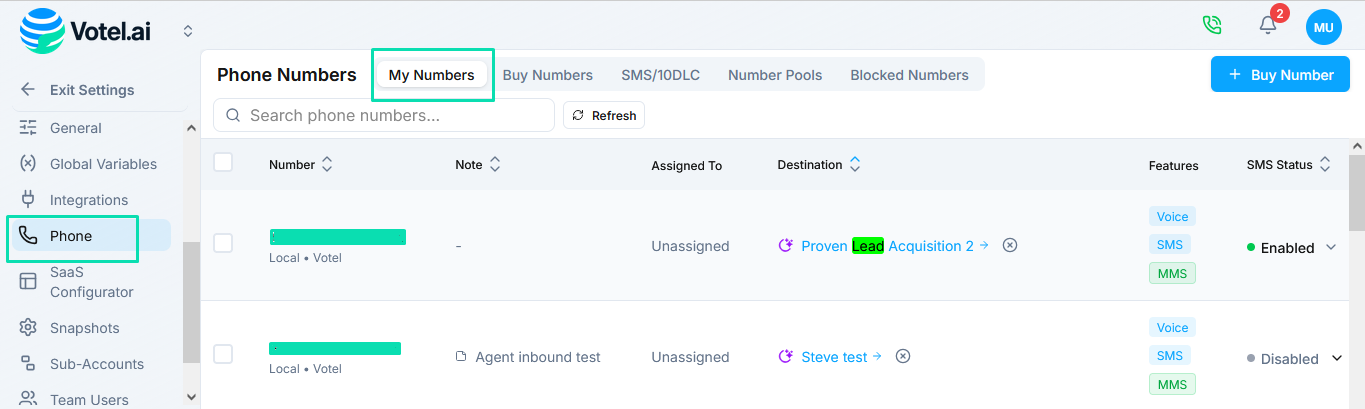The image size is (1365, 409).
Task: Open the notifications bell
Action: pyautogui.click(x=1268, y=26)
